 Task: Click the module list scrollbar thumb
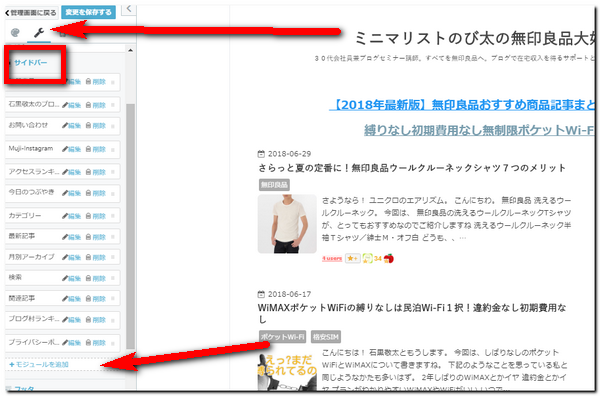point(130,226)
